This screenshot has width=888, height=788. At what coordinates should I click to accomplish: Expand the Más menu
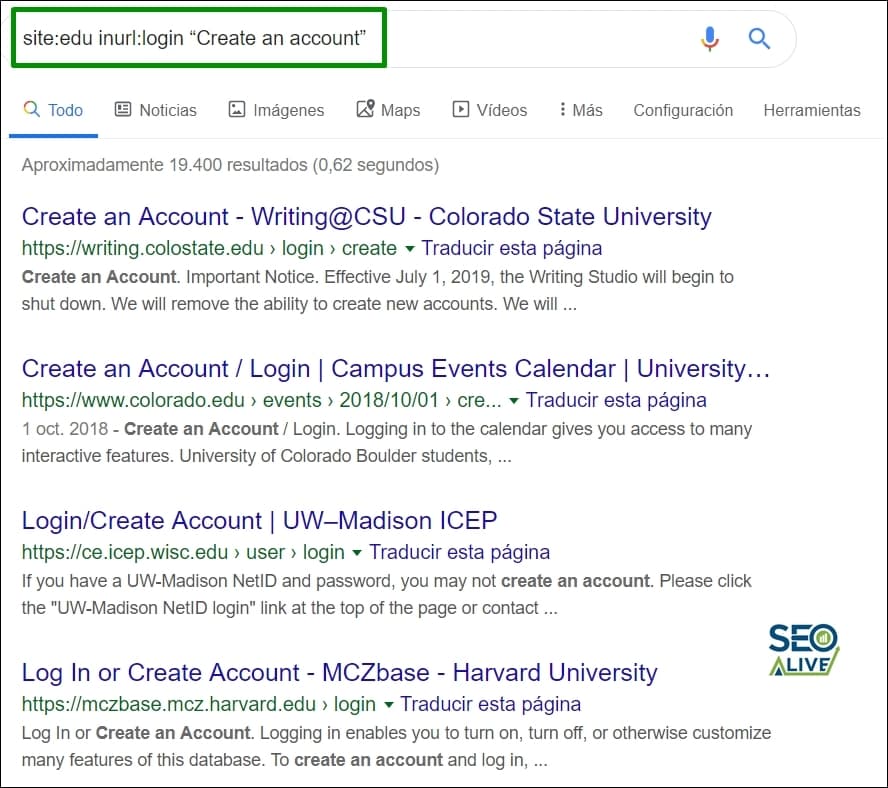(x=581, y=110)
